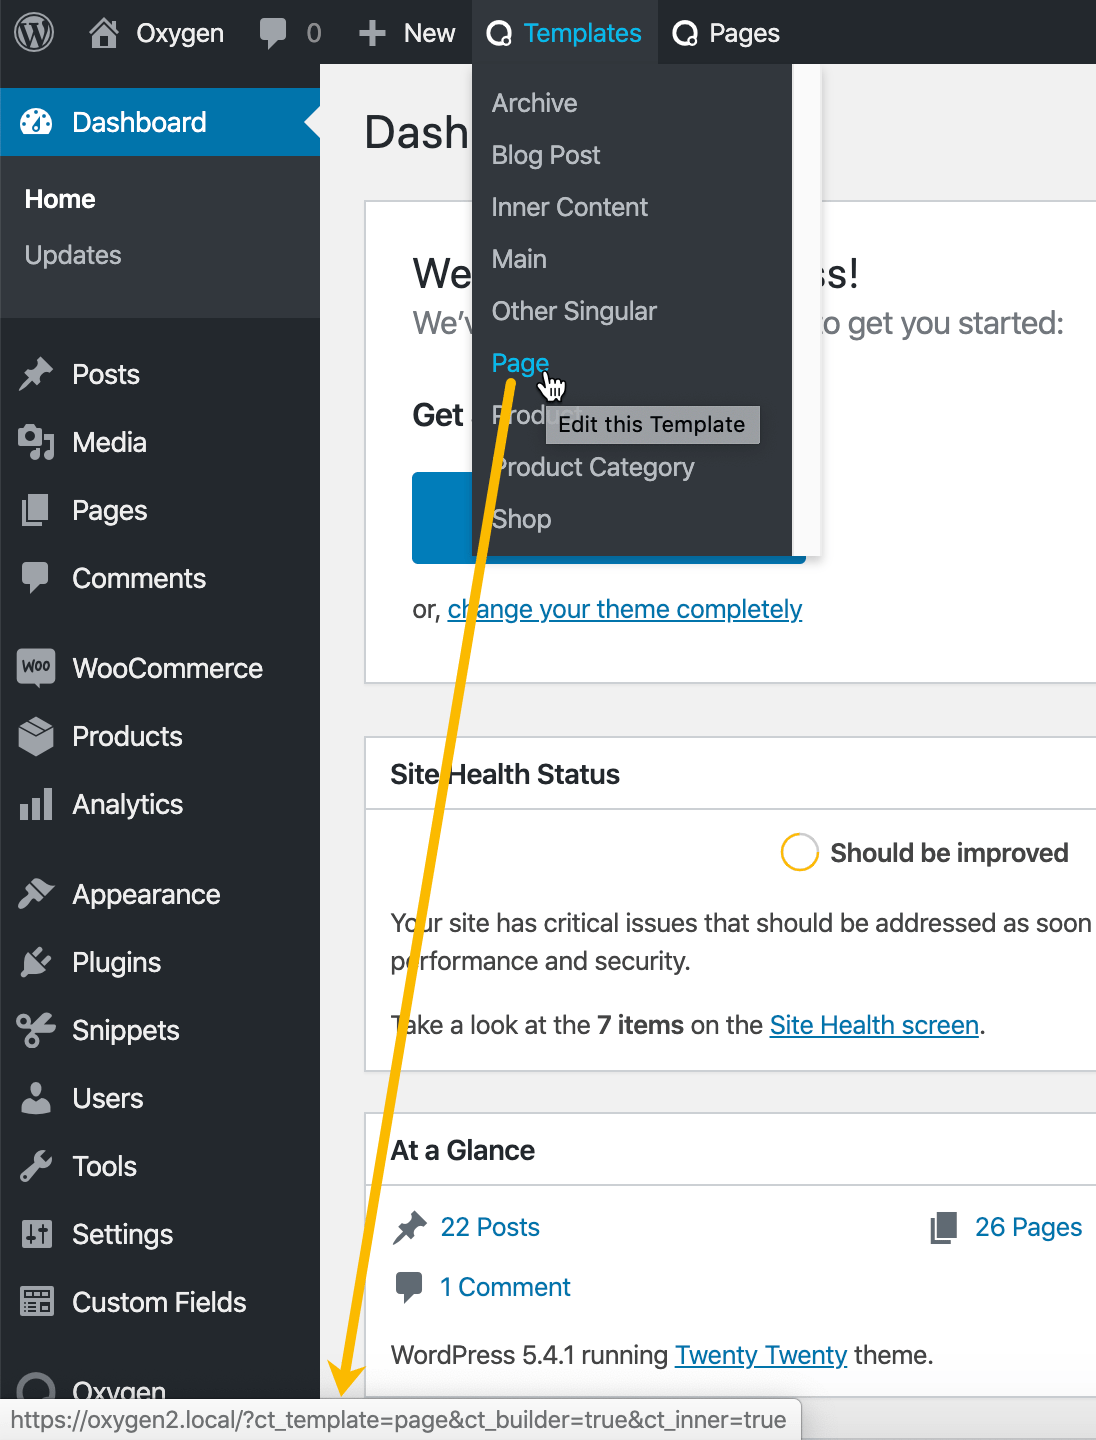
Task: Select Product Category in Templates menu
Action: tap(596, 467)
